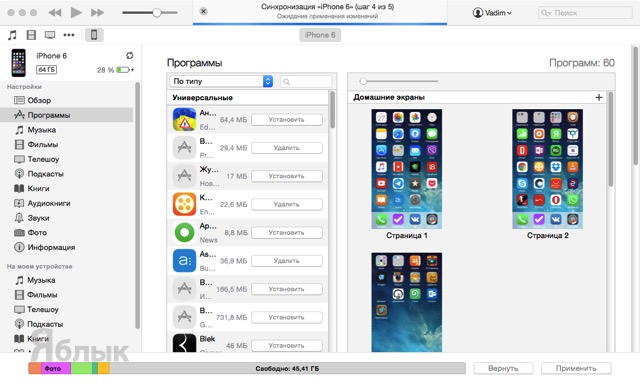The height and width of the screenshot is (384, 640).
Task: Open the Vadim account menu
Action: pos(492,13)
